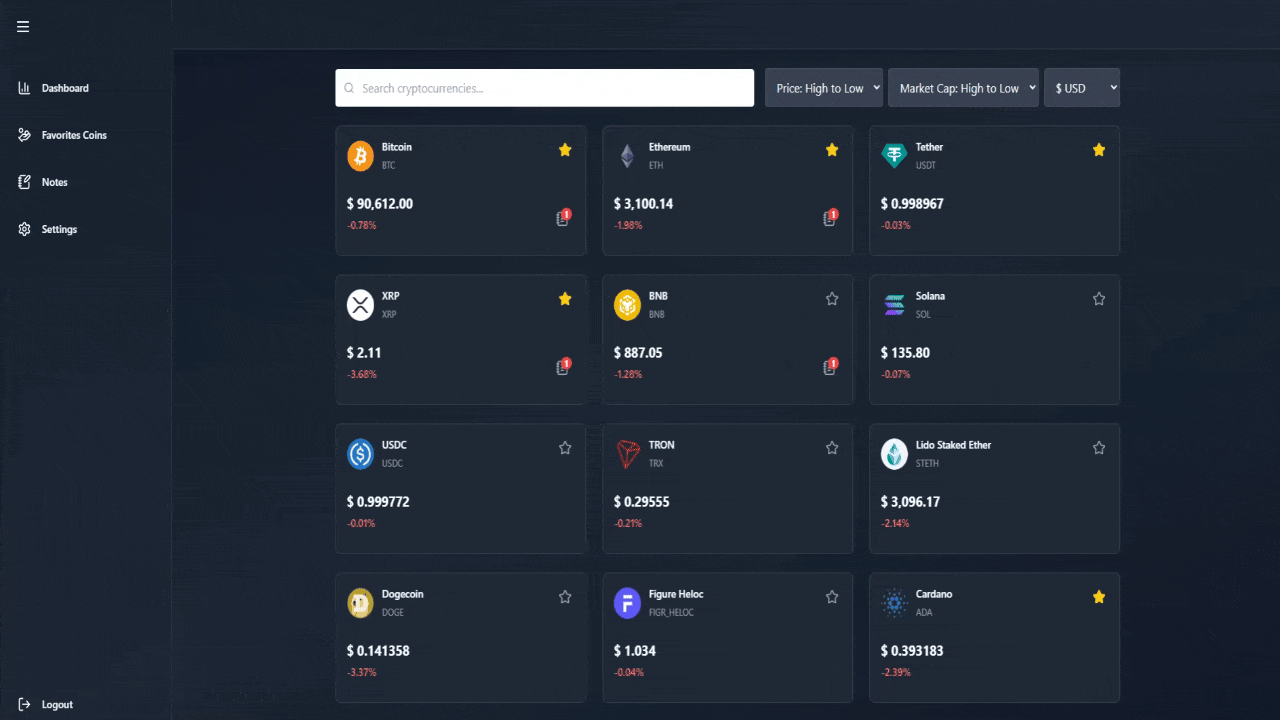1280x720 pixels.
Task: Unfavorite Bitcoin by clicking its star
Action: [x=565, y=149]
